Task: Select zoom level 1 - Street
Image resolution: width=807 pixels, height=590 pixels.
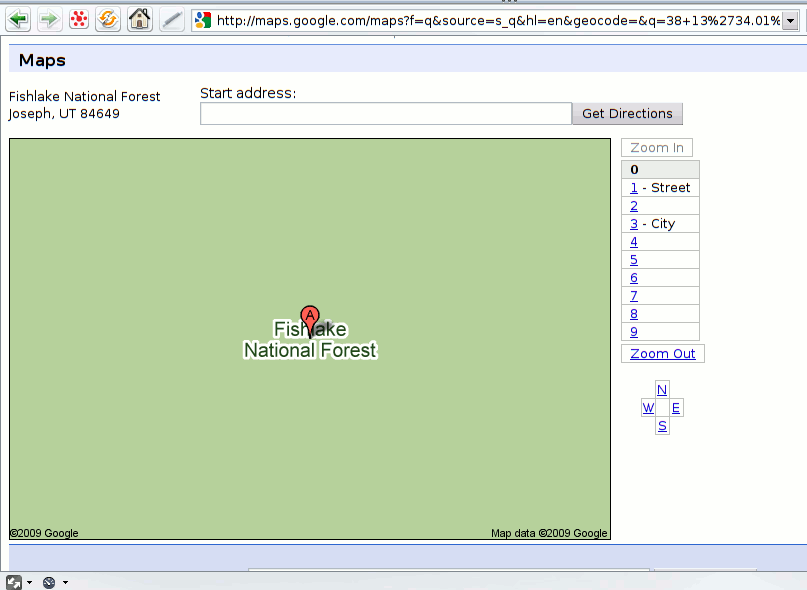Action: (634, 188)
